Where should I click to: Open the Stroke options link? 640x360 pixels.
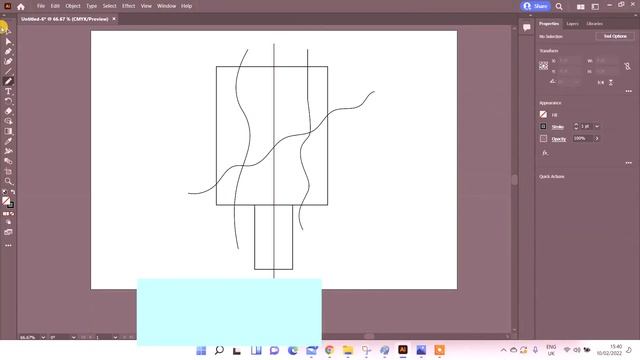click(558, 127)
